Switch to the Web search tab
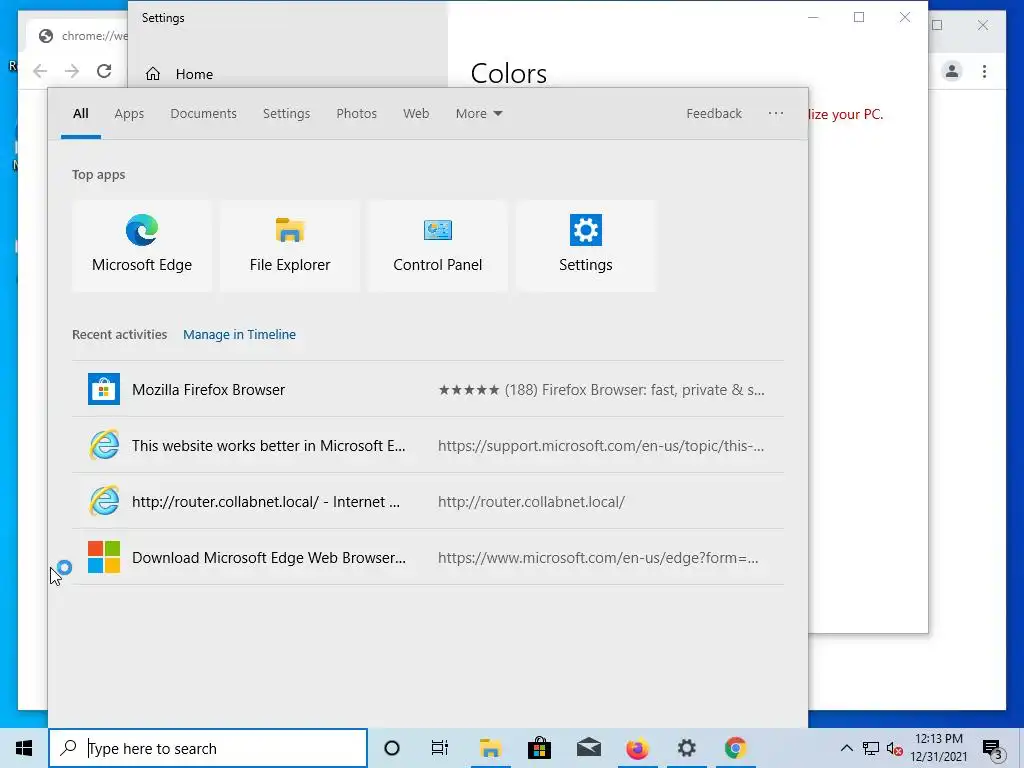Viewport: 1024px width, 768px height. tap(416, 113)
